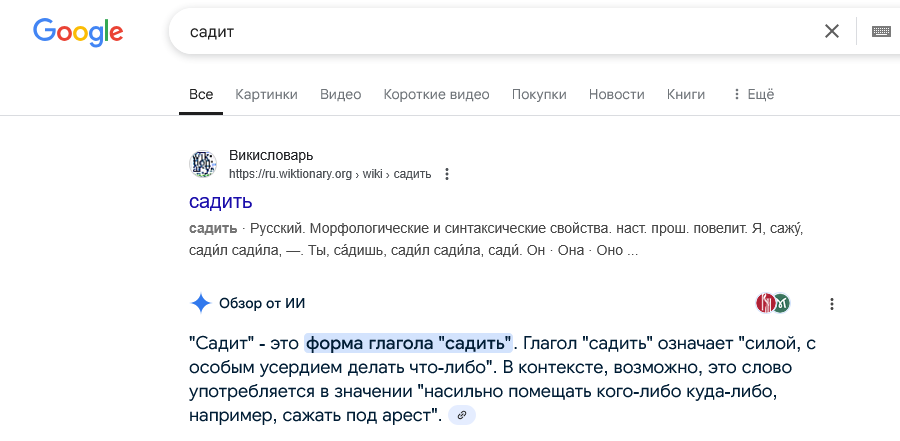Click the snippet text starting "садить · Русский"
The width and height of the screenshot is (900, 441).
(496, 239)
